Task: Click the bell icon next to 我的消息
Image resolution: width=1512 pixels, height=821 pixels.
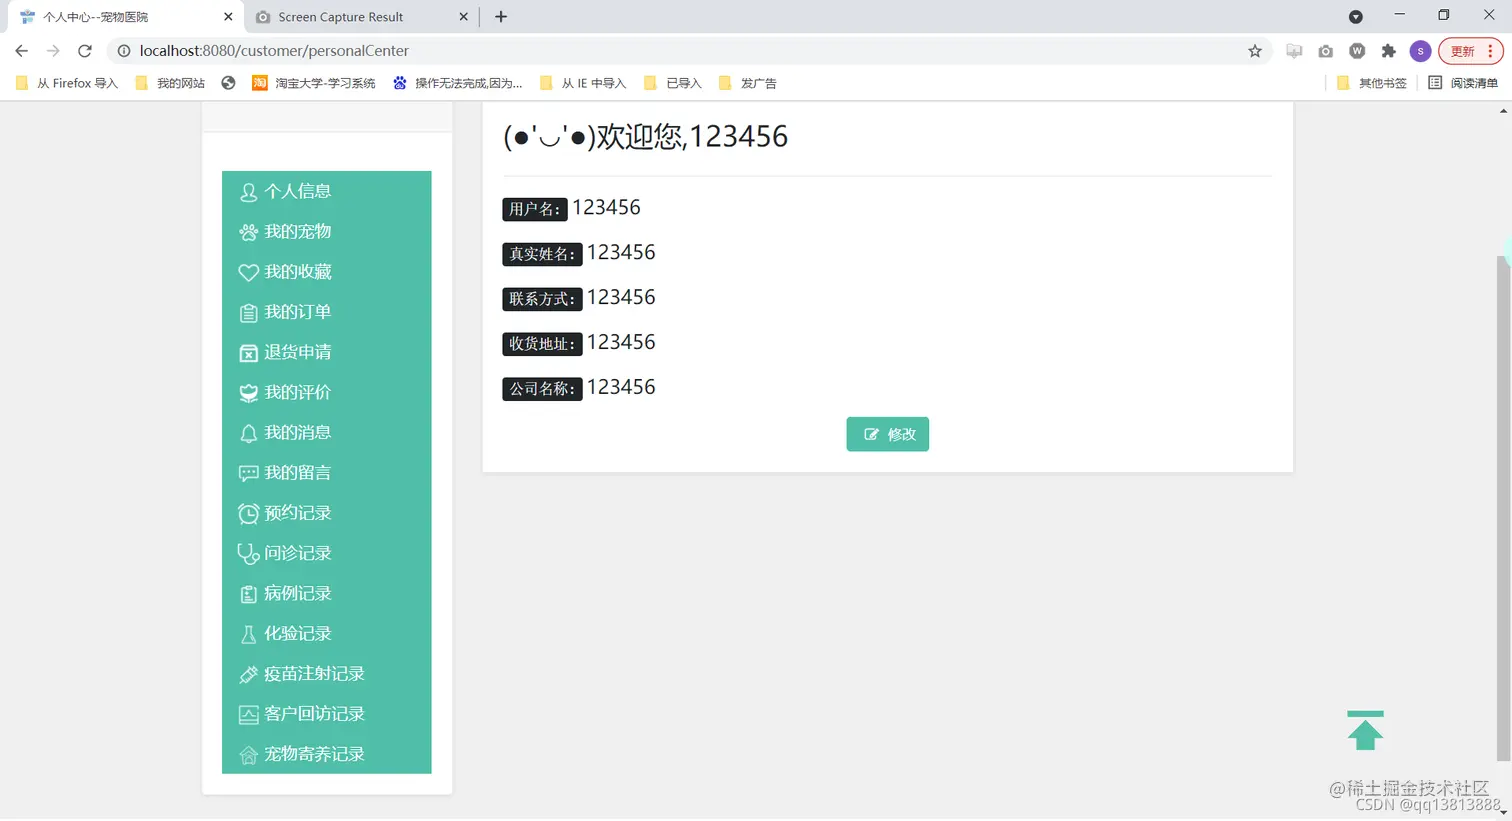Action: (x=248, y=432)
